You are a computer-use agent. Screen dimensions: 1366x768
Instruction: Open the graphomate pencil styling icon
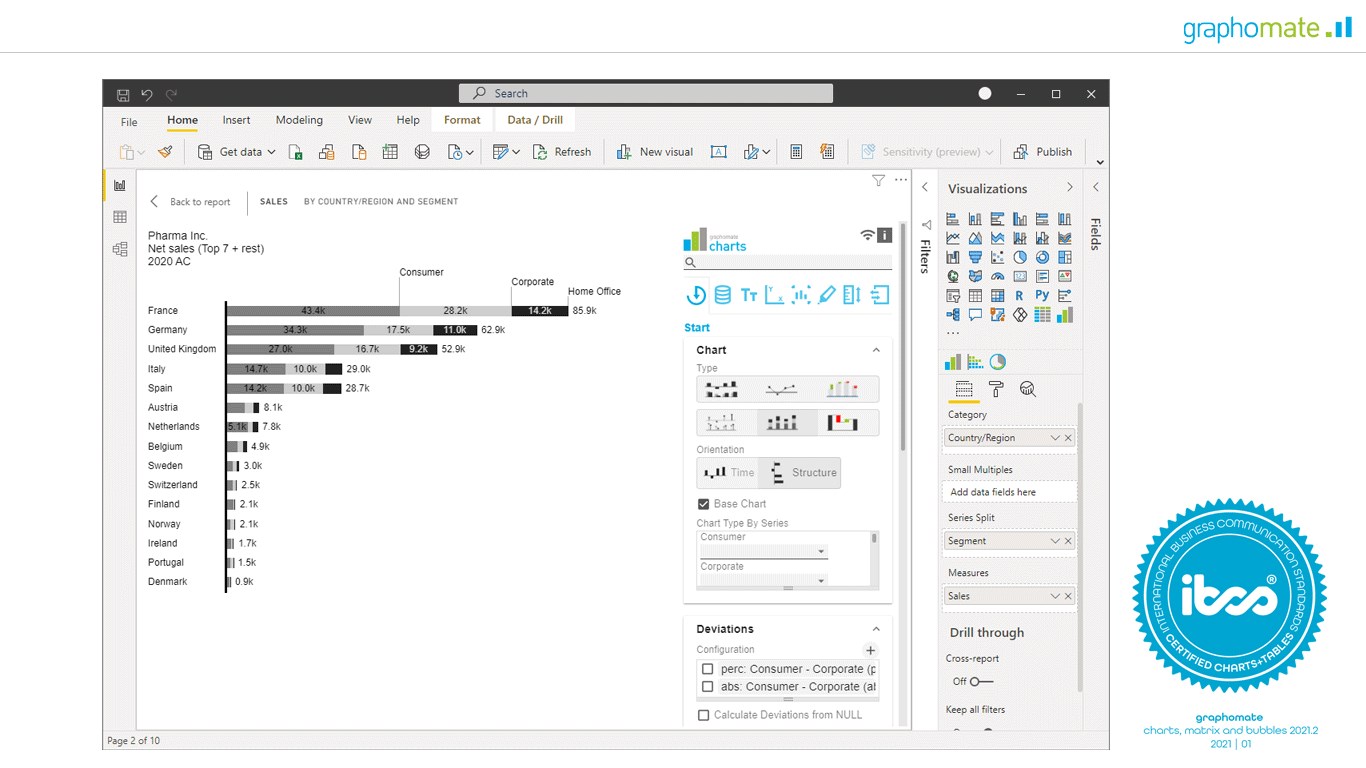pos(827,295)
